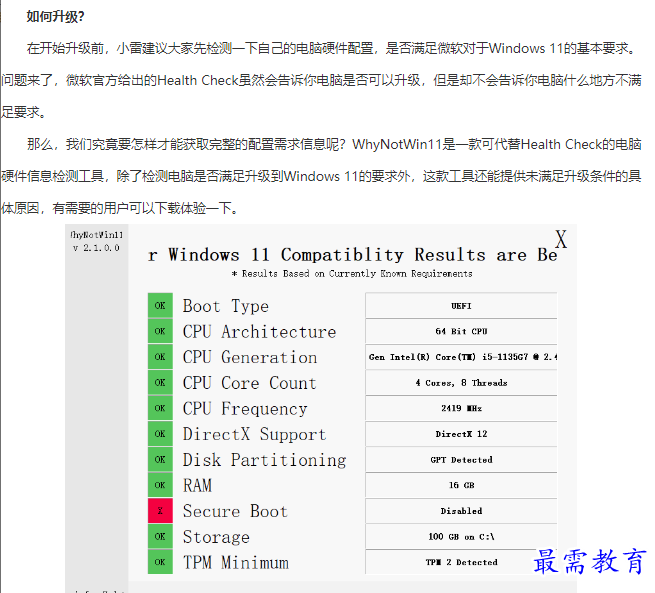Image resolution: width=655 pixels, height=593 pixels.
Task: Click the OK status box for Storage
Action: coord(160,537)
